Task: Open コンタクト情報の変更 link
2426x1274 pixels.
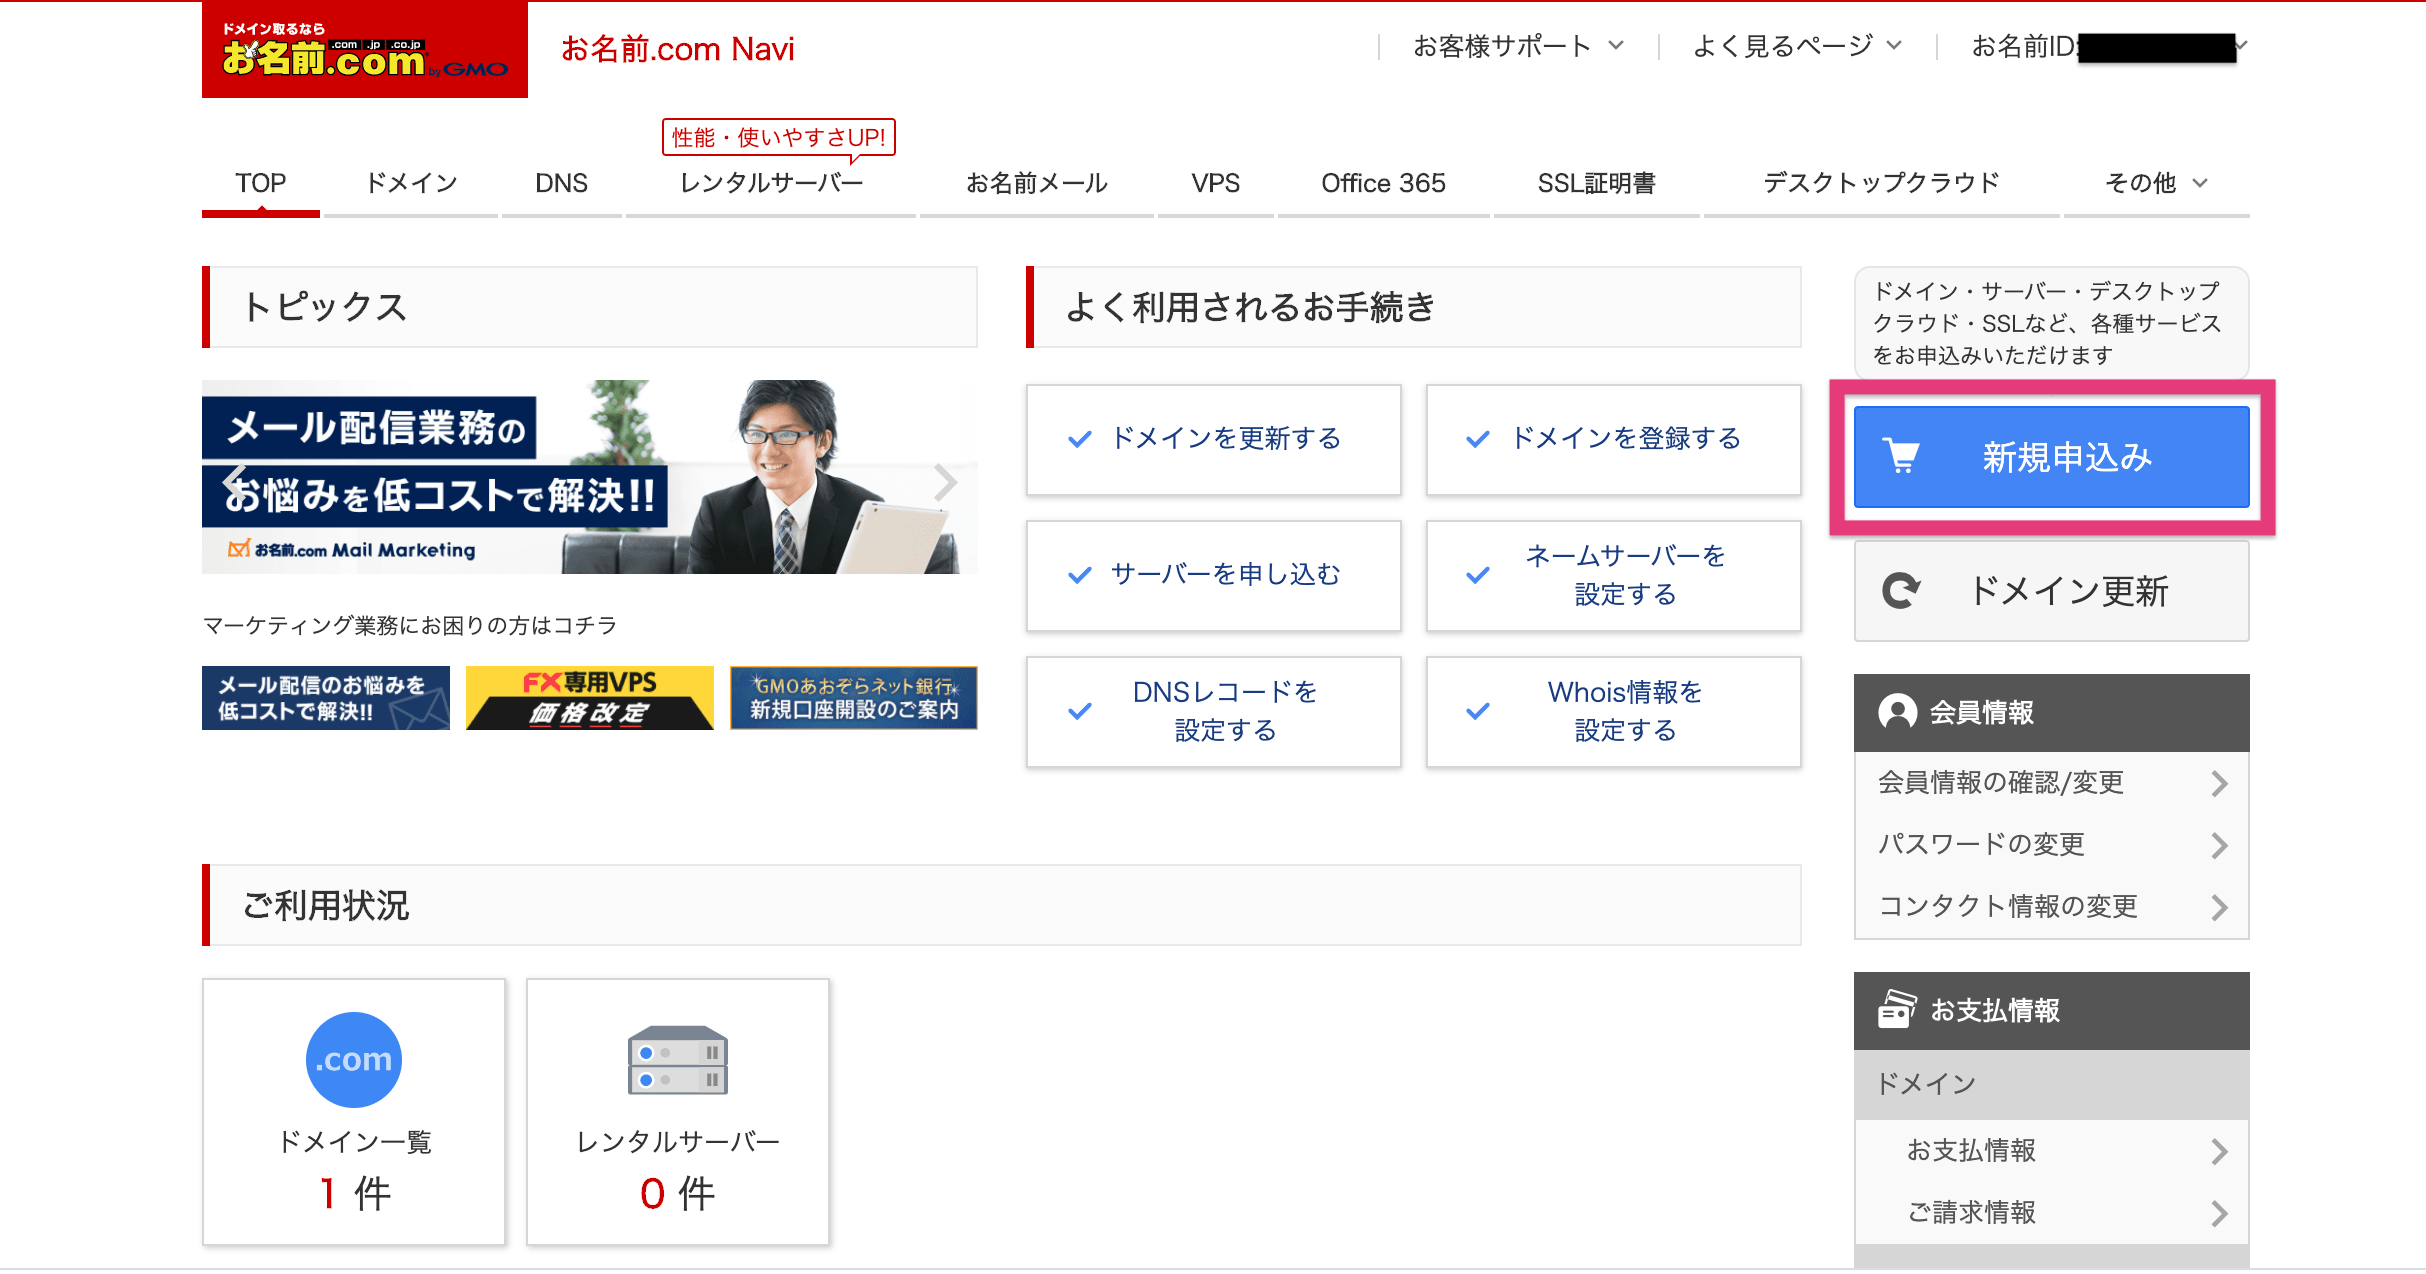Action: (x=2008, y=907)
